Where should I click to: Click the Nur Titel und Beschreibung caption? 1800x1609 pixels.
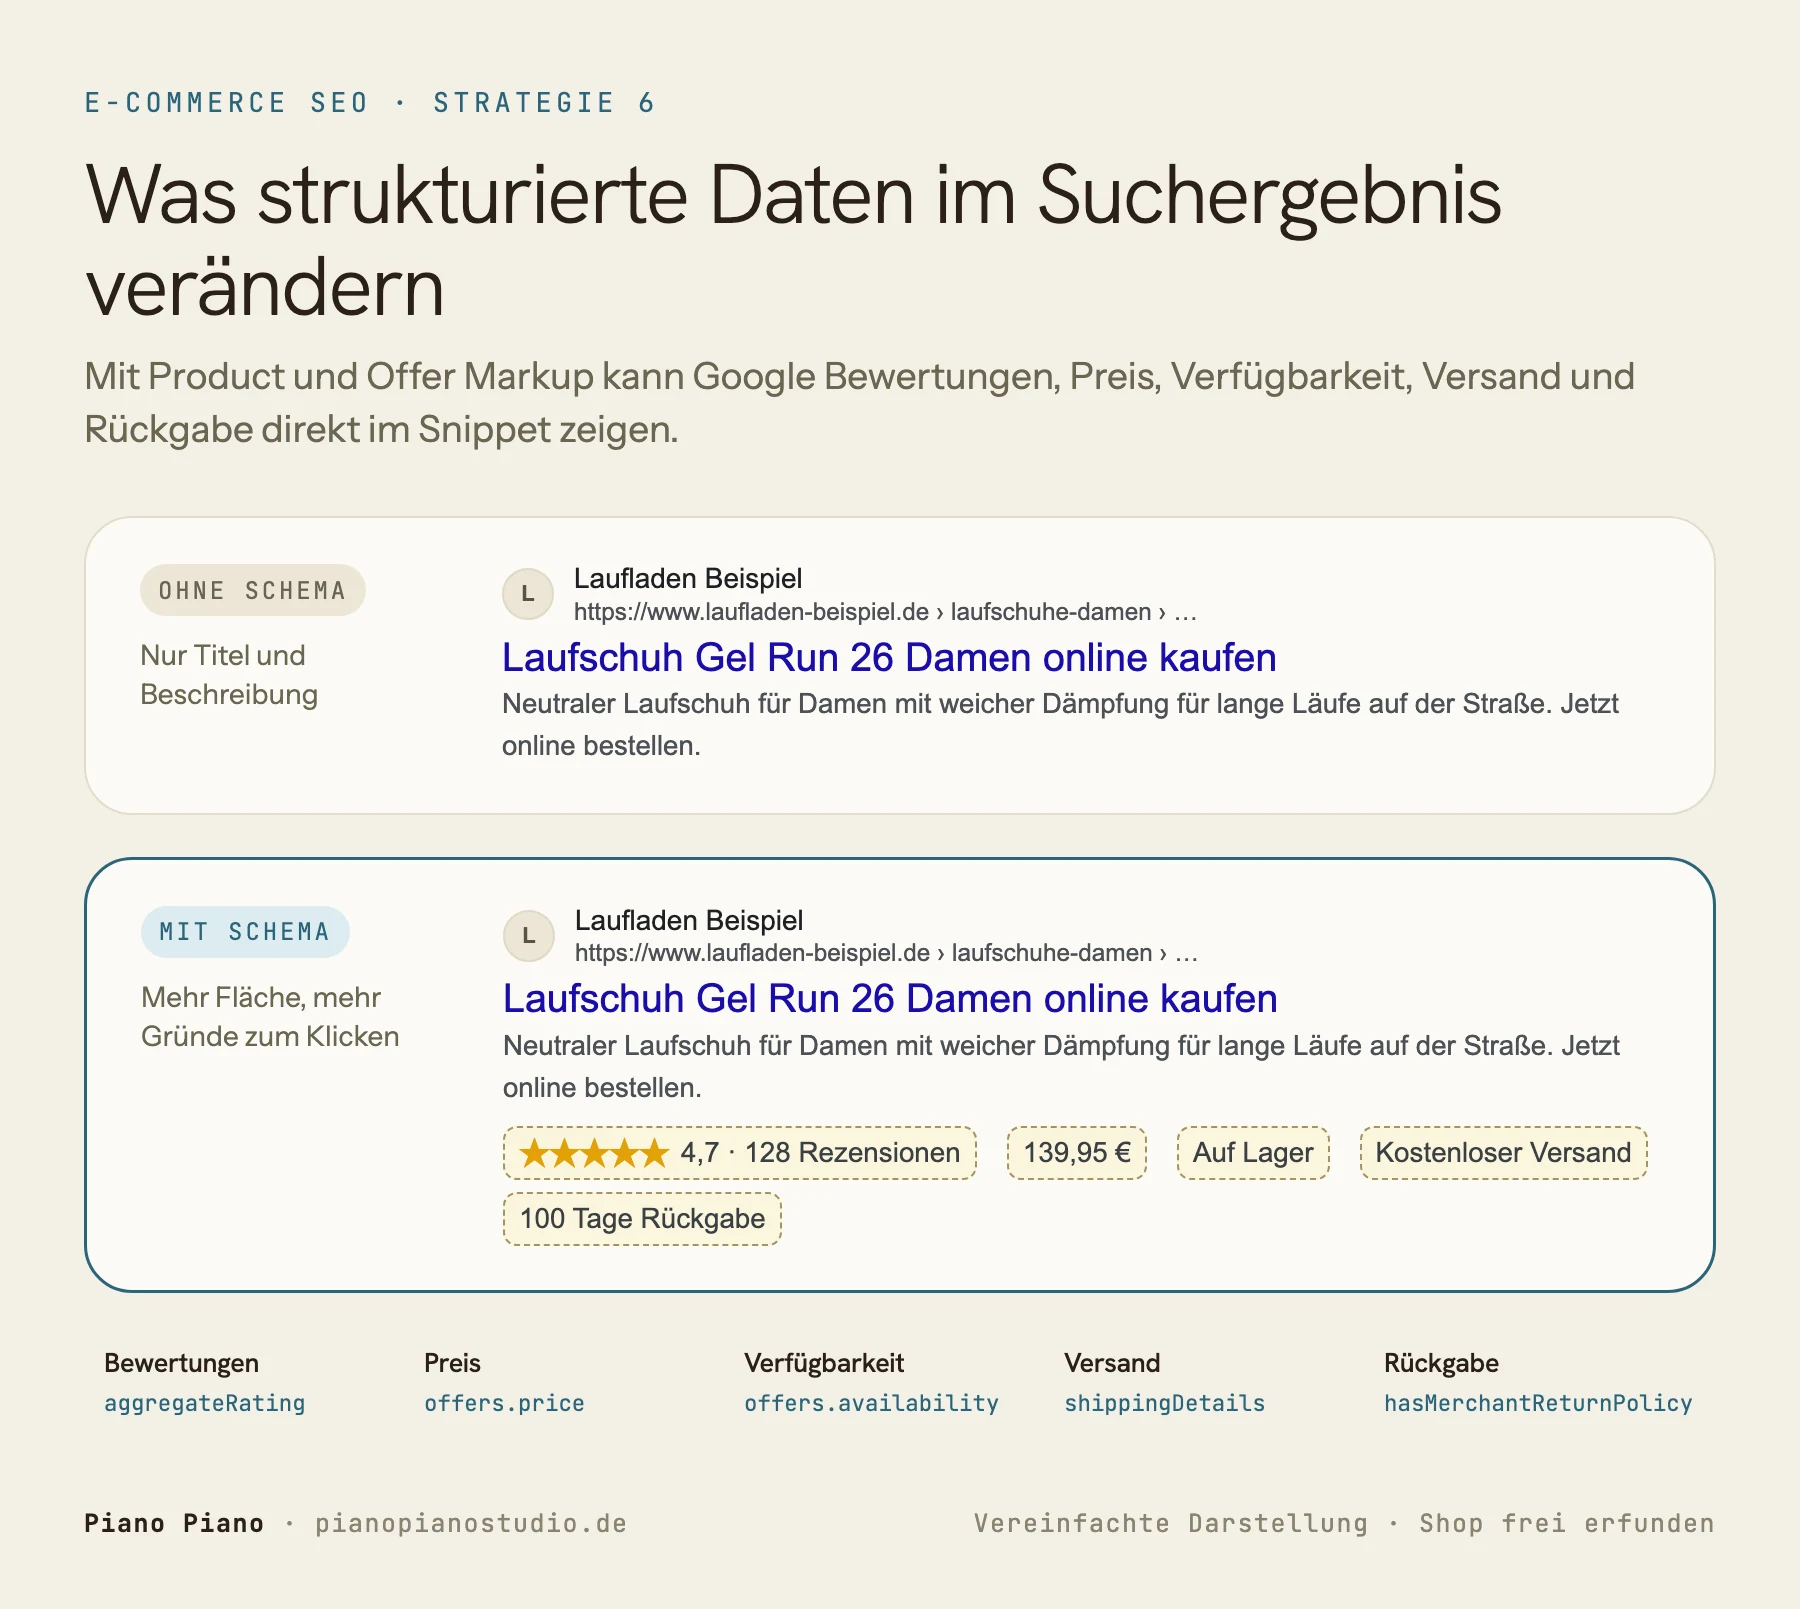tap(229, 675)
